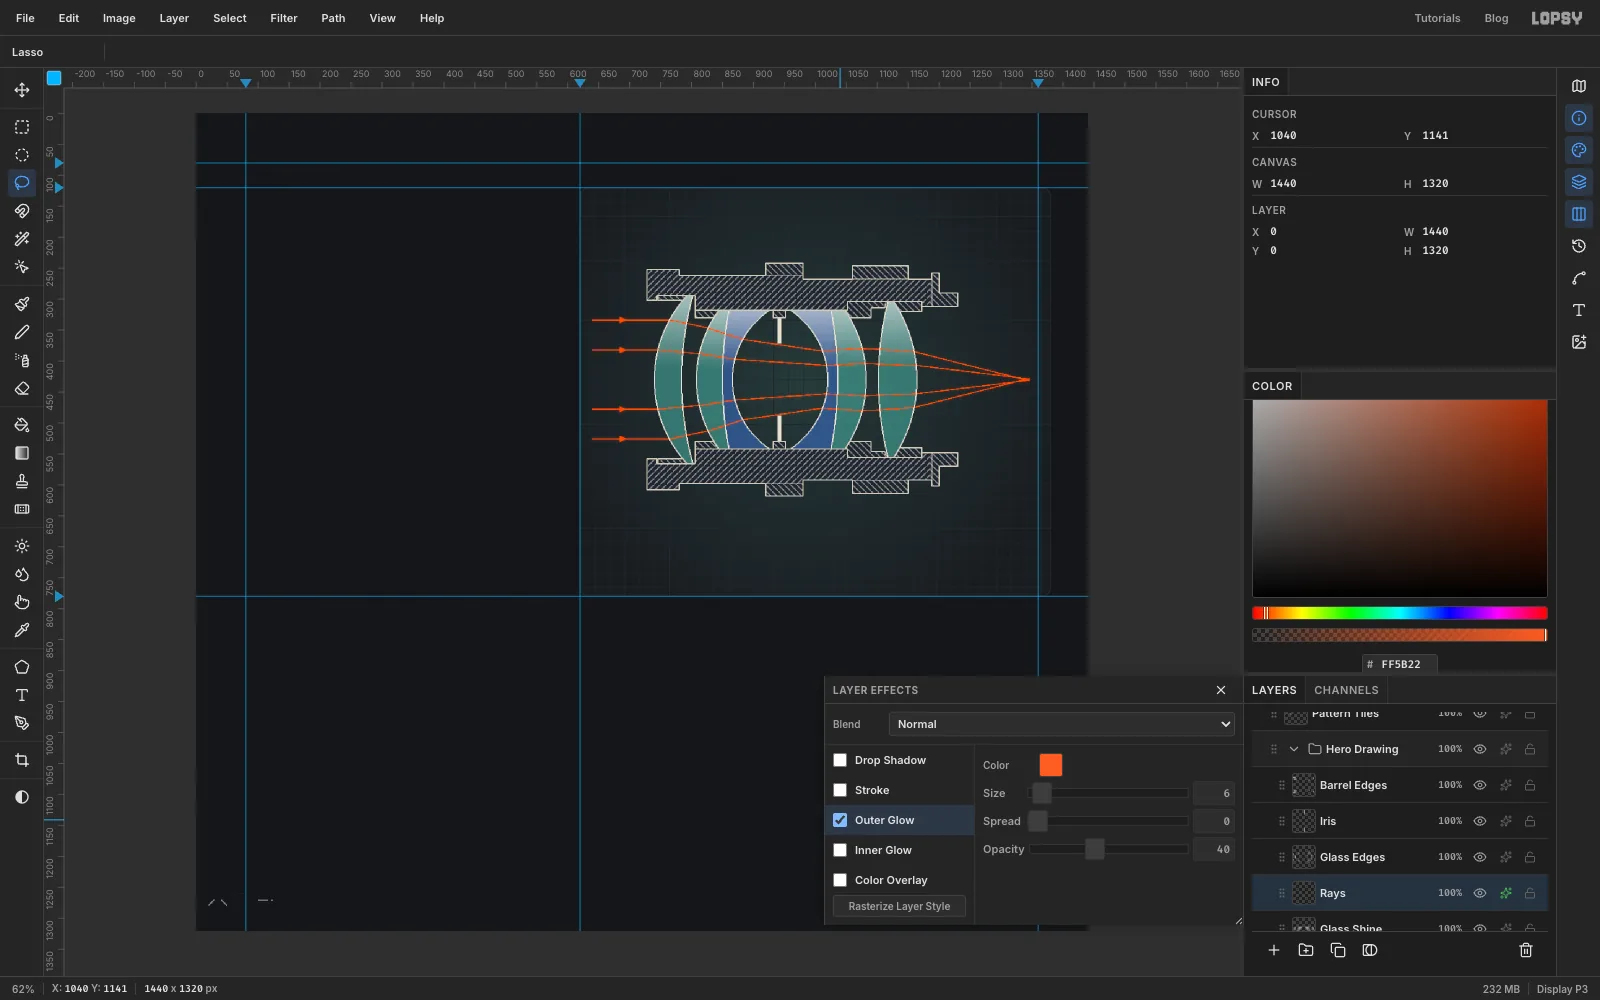The height and width of the screenshot is (1000, 1600).
Task: Select the Eraser tool
Action: pos(22,388)
